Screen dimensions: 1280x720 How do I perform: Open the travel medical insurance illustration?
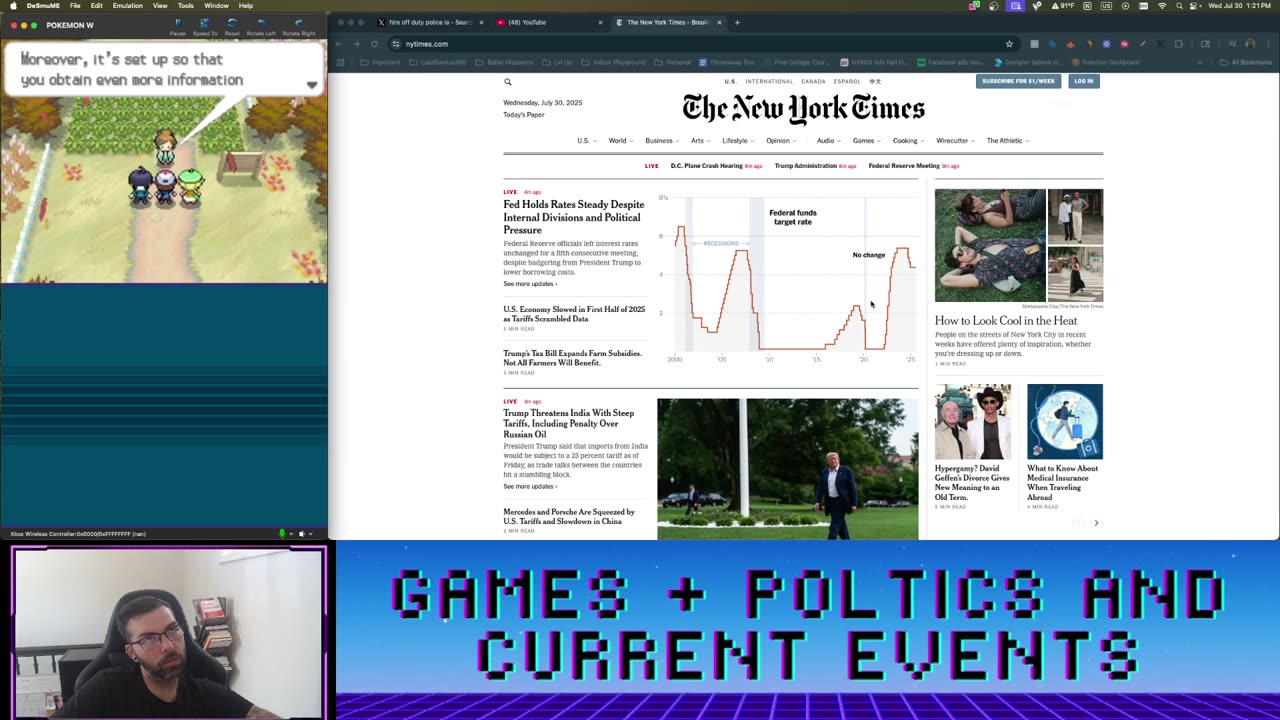coord(1065,422)
